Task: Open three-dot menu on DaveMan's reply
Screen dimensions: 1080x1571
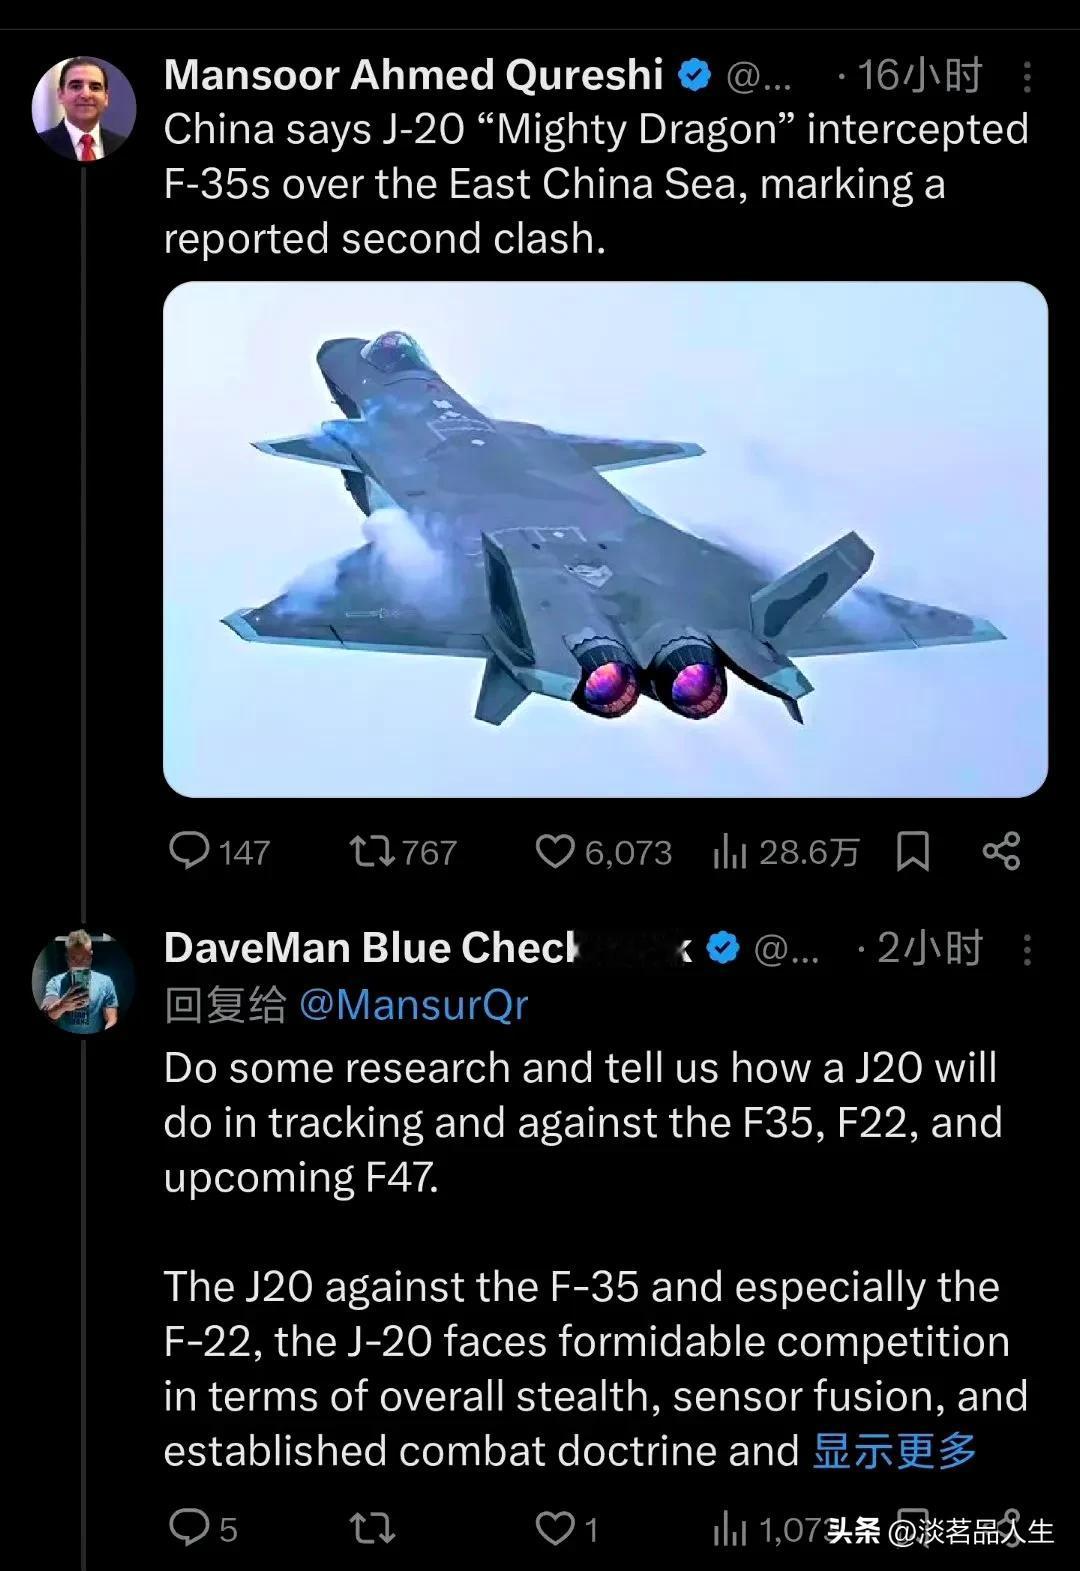Action: coord(1027,949)
